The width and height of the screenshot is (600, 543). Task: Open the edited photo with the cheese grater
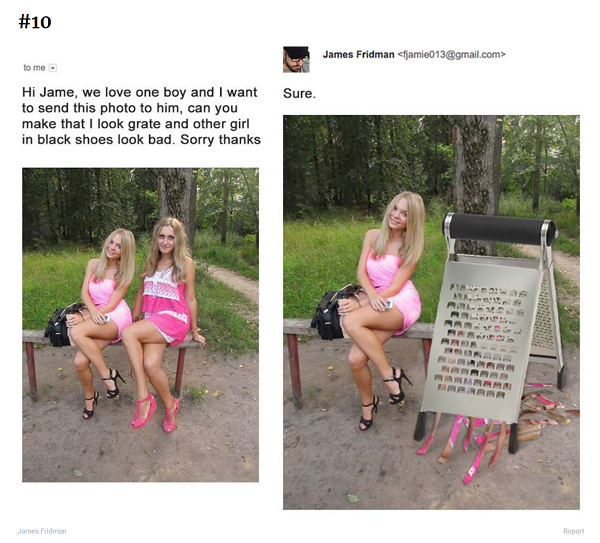coord(431,312)
